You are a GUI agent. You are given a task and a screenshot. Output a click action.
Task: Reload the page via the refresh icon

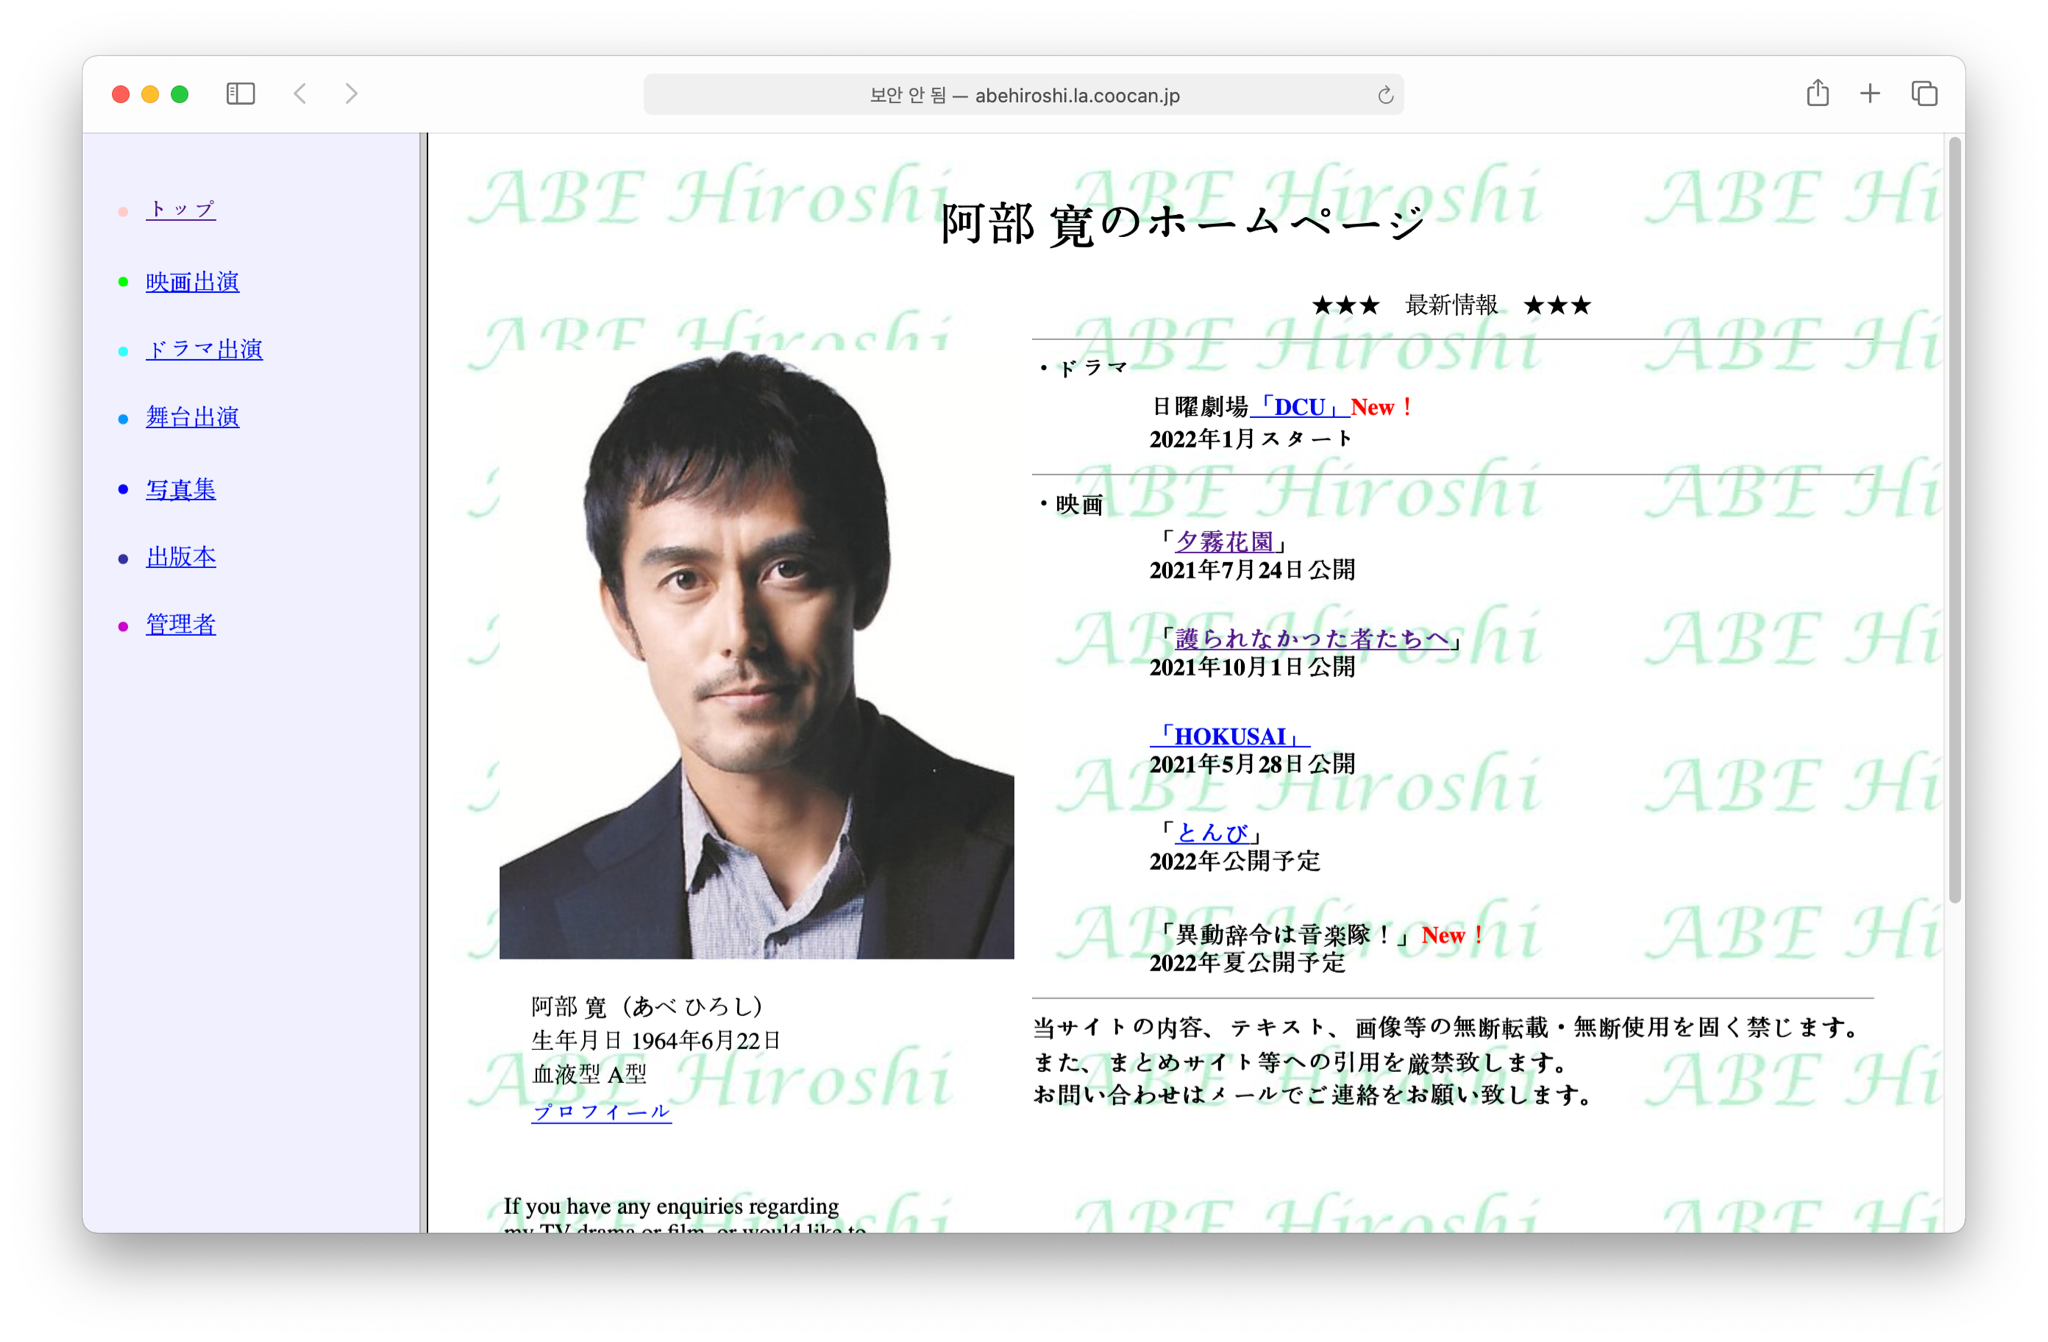[x=1385, y=95]
